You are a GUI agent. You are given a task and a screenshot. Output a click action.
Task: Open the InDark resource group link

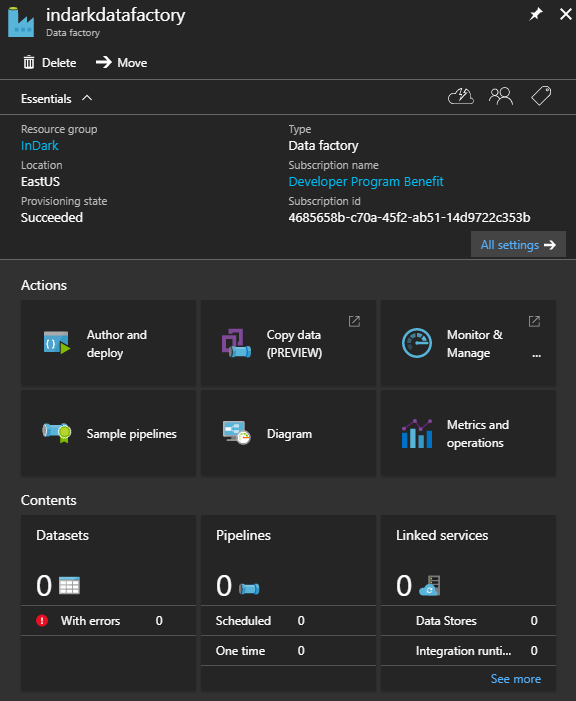tap(40, 146)
